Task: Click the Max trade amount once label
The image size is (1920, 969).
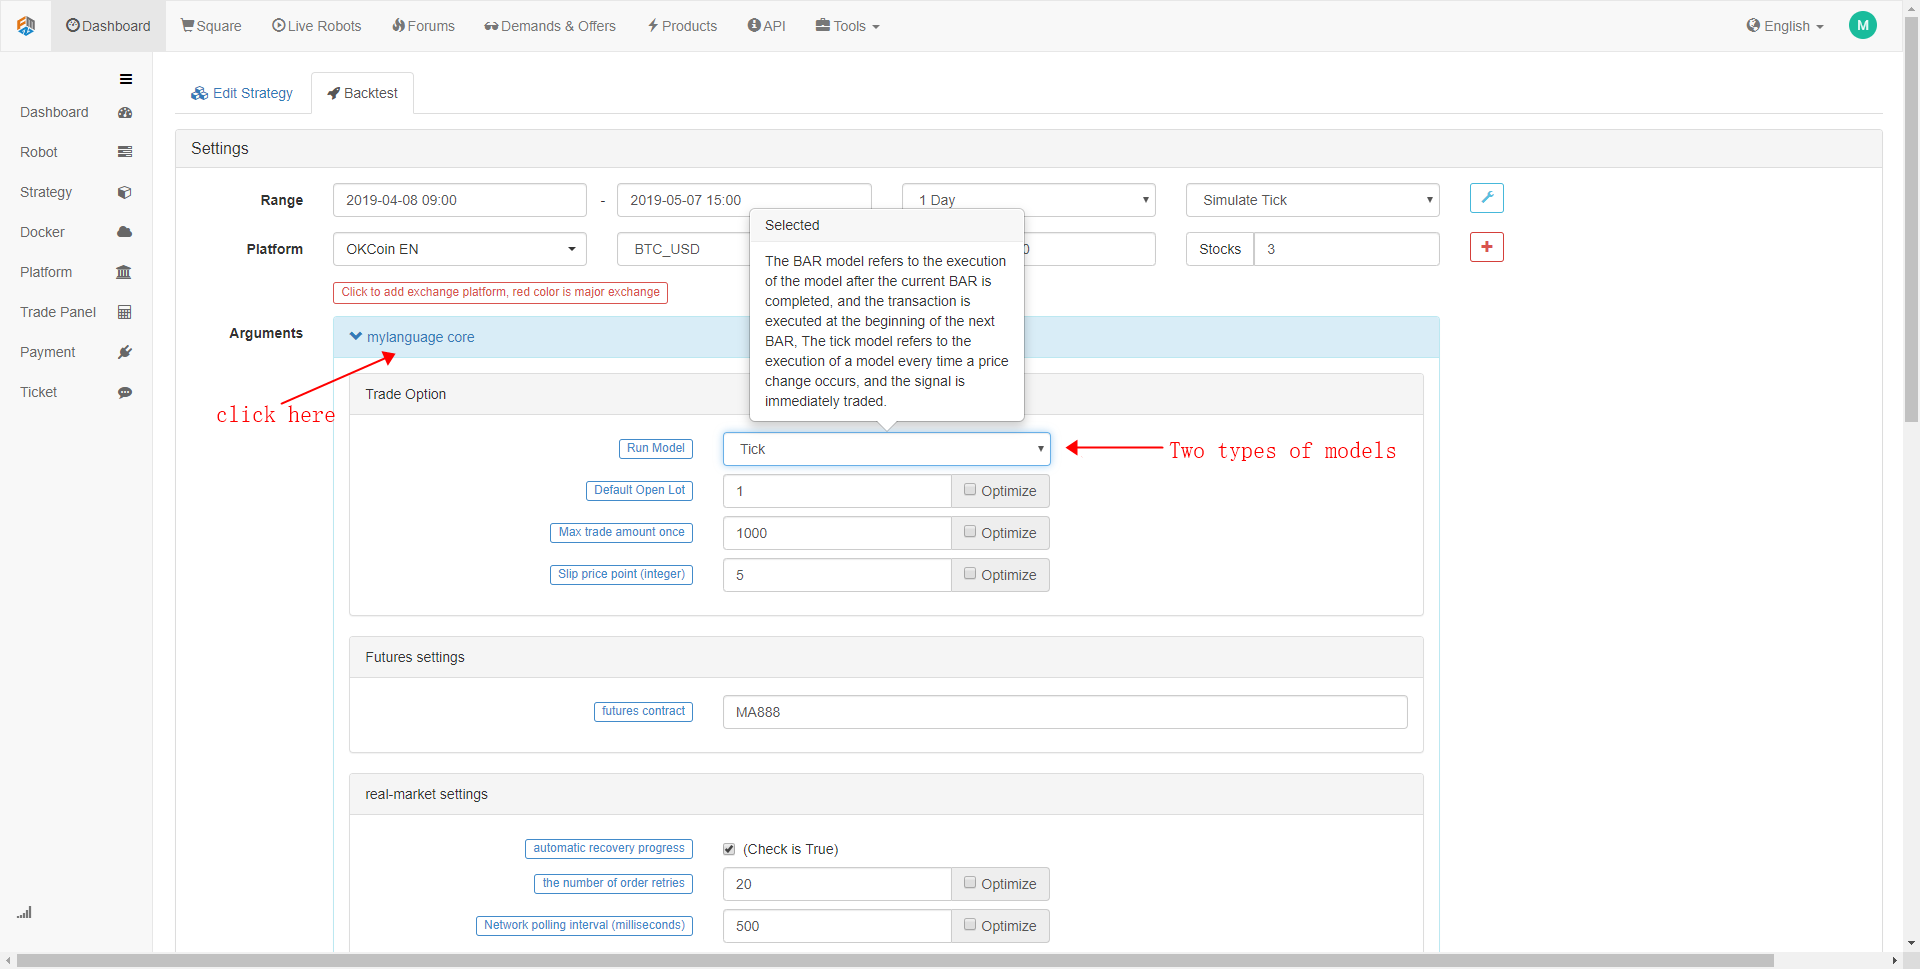Action: (x=621, y=533)
